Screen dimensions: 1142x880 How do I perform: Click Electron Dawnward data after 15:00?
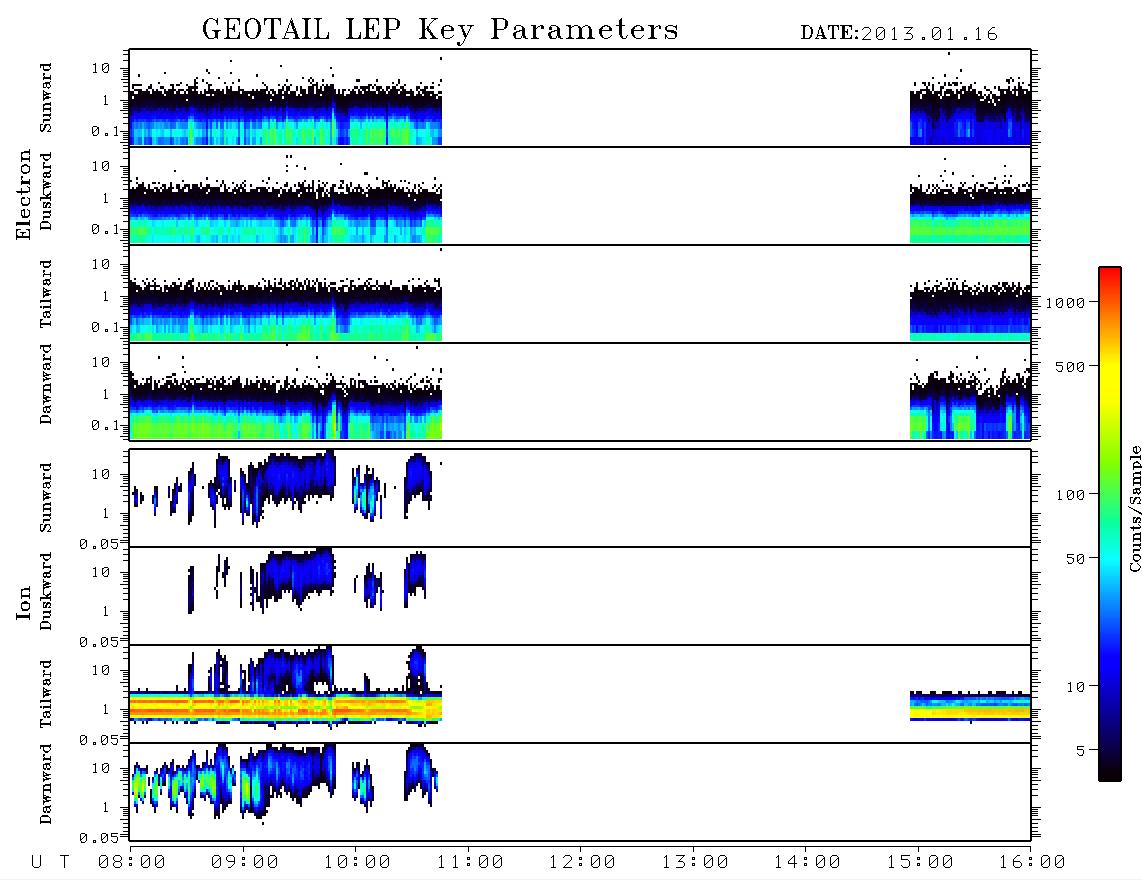pos(970,408)
